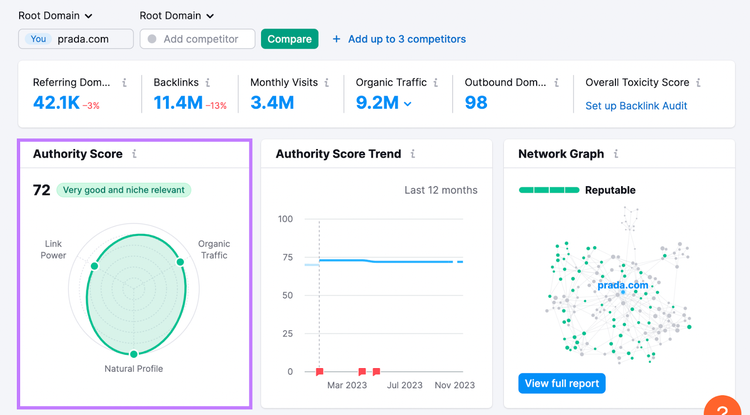Expand the Organic Traffic 9.2M chevron
Screen dimensions: 750x415
click(408, 103)
